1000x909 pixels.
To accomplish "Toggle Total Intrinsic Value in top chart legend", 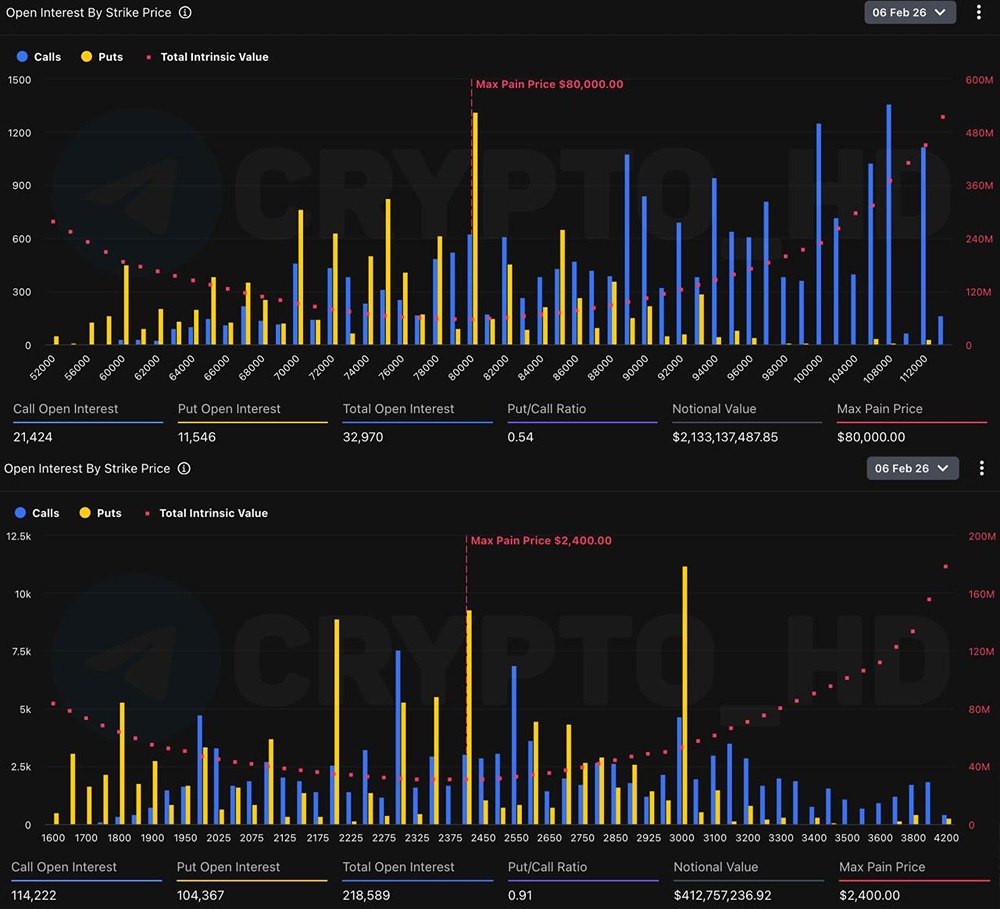I will click(207, 57).
